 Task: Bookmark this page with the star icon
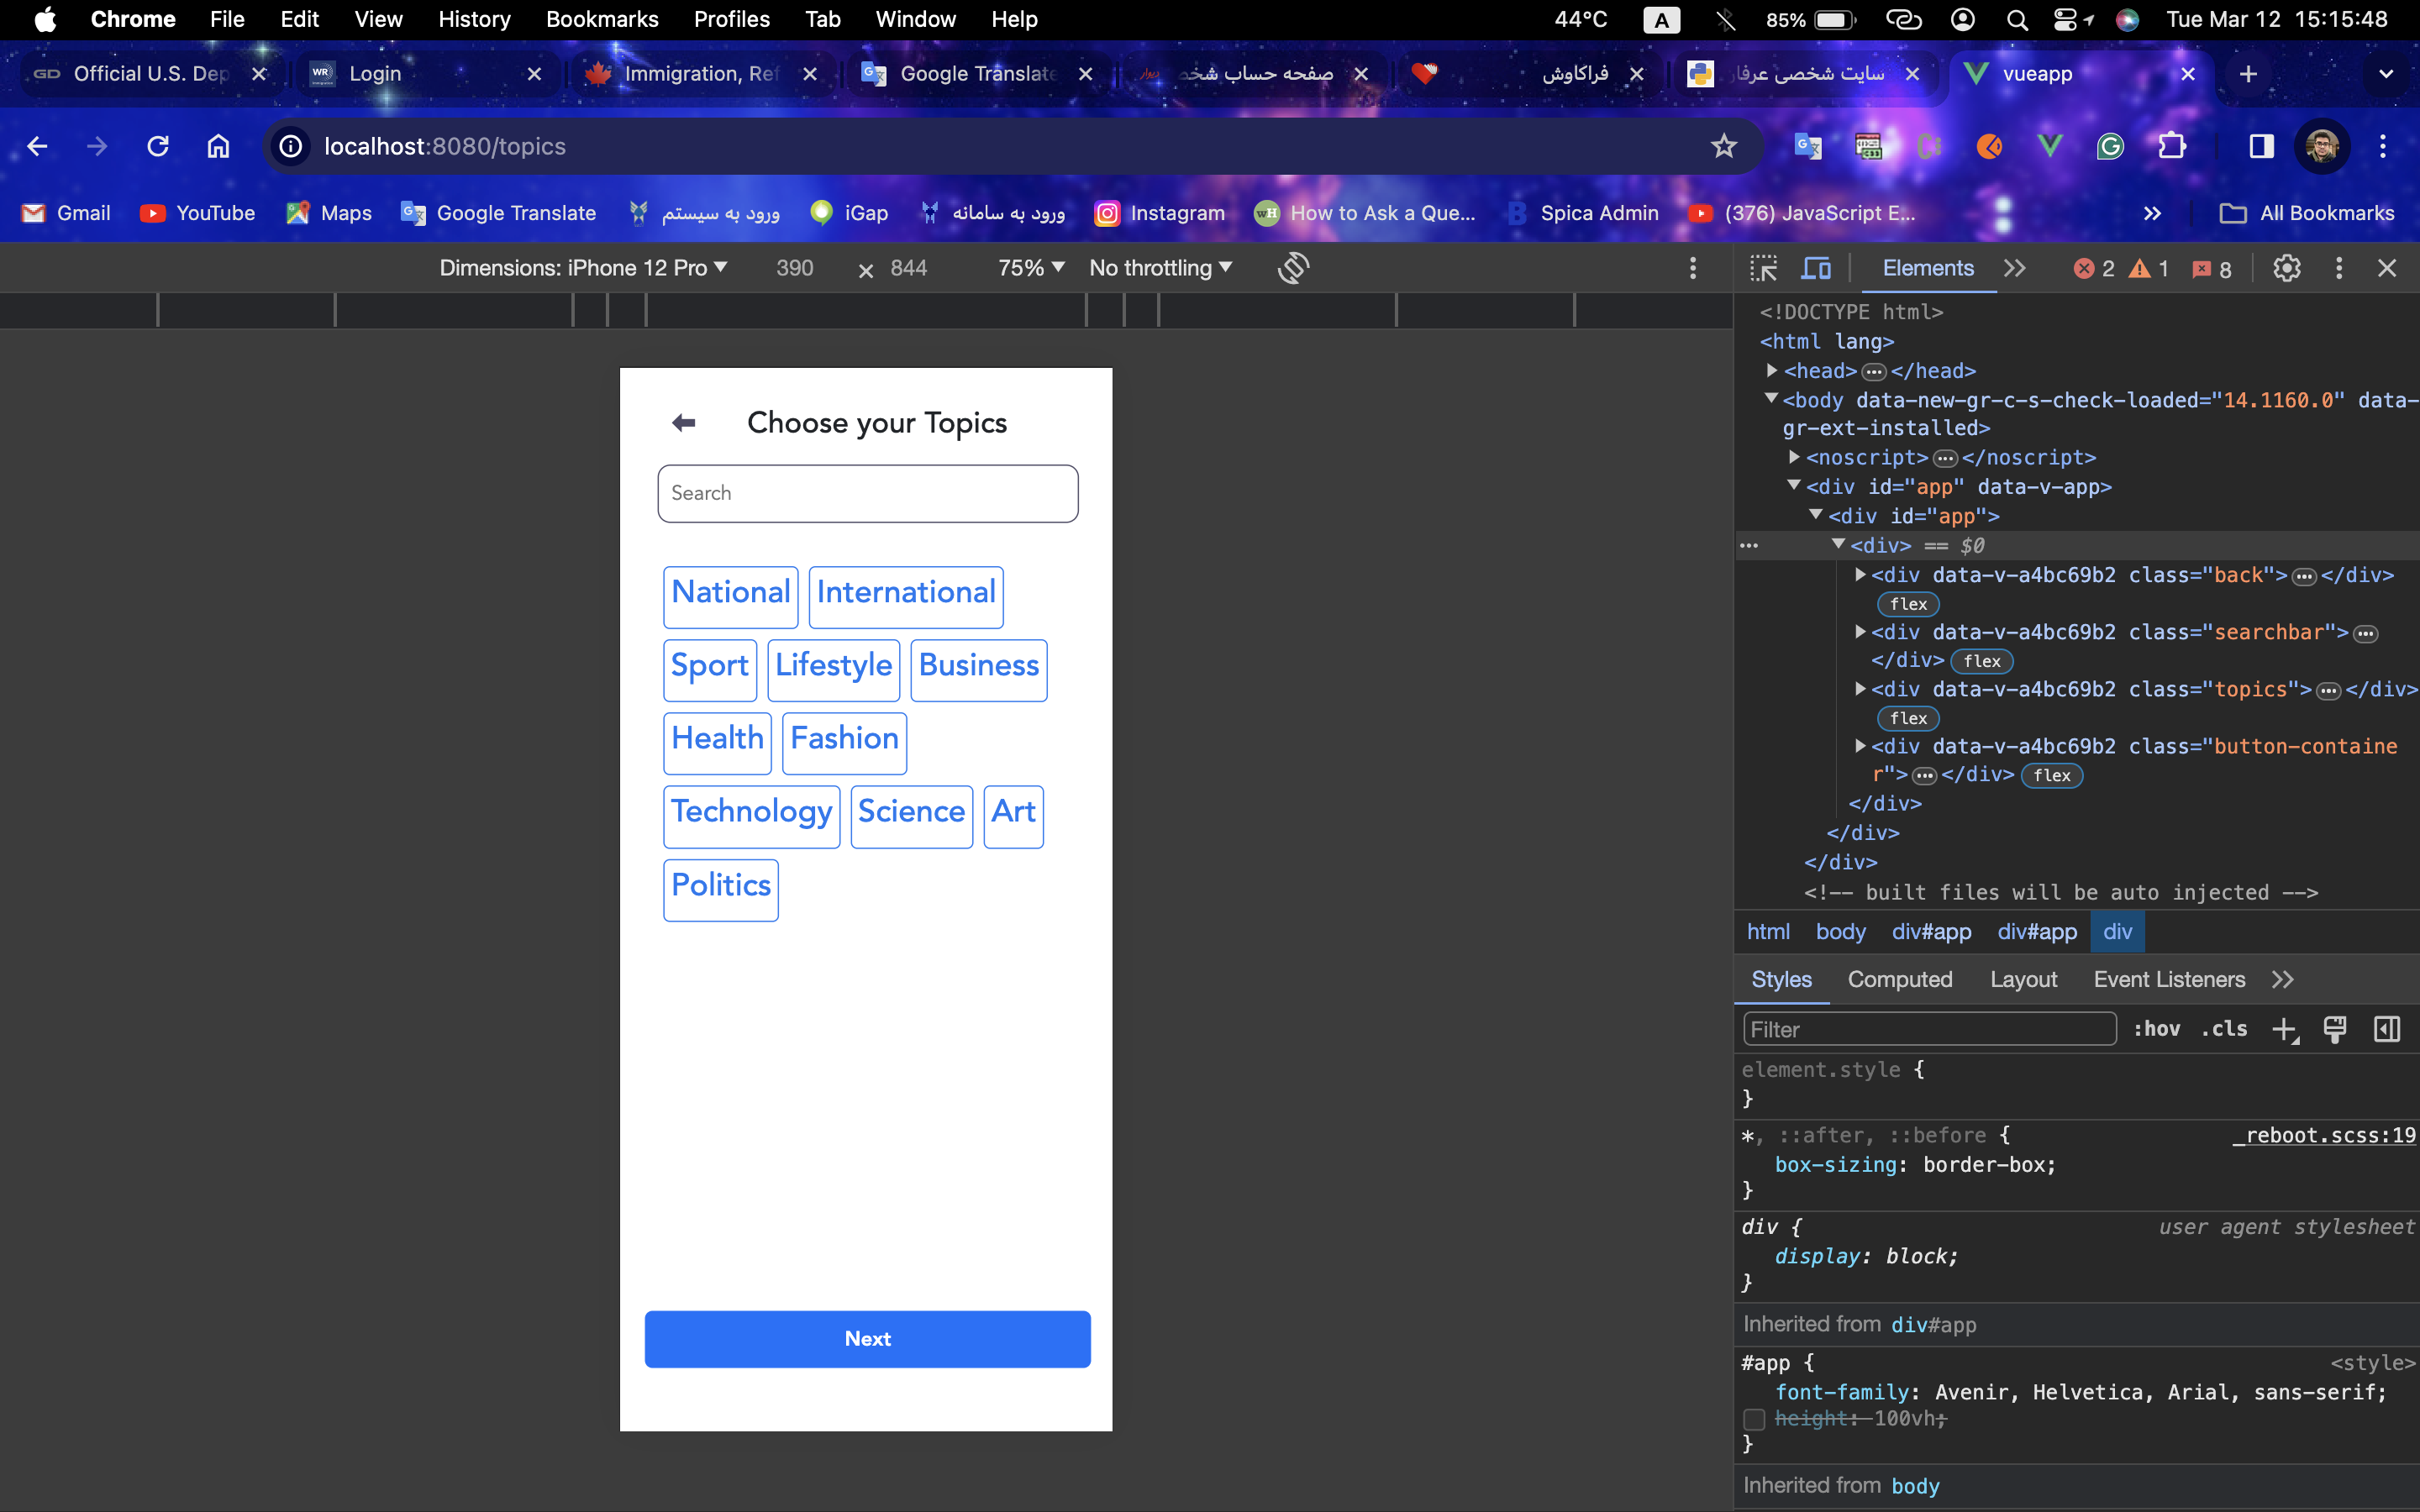click(x=1723, y=146)
